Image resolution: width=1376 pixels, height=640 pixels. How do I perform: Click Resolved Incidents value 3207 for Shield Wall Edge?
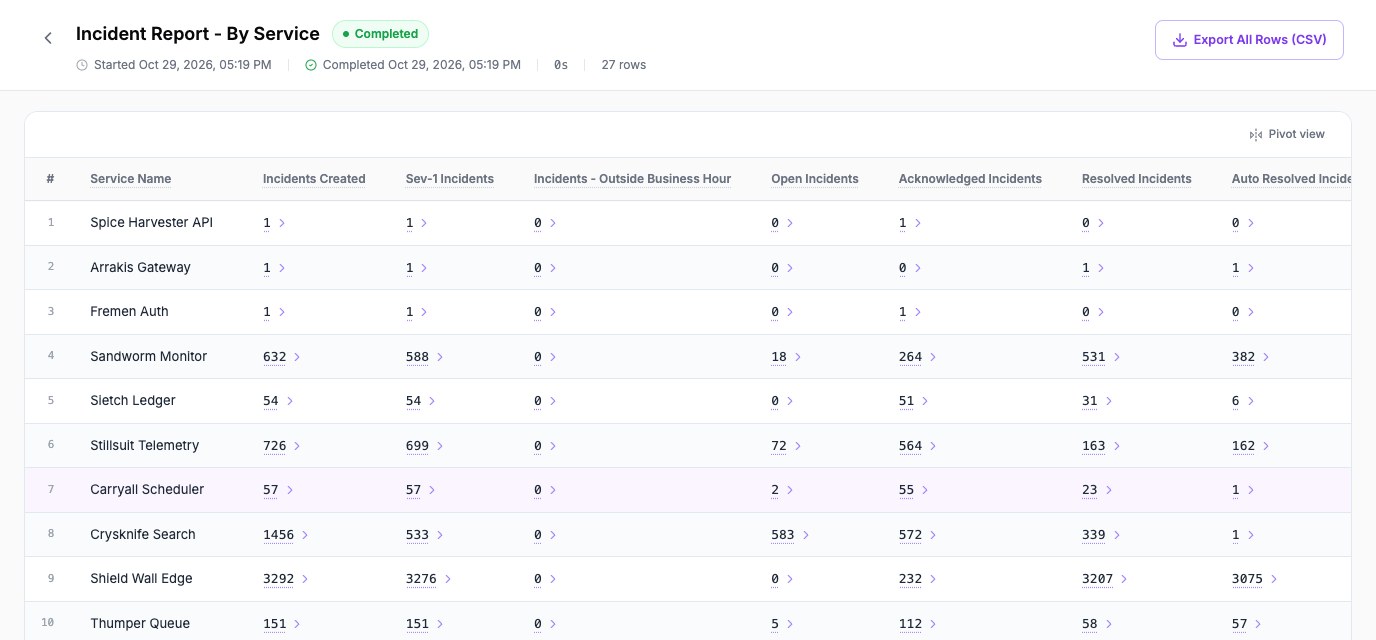point(1097,579)
